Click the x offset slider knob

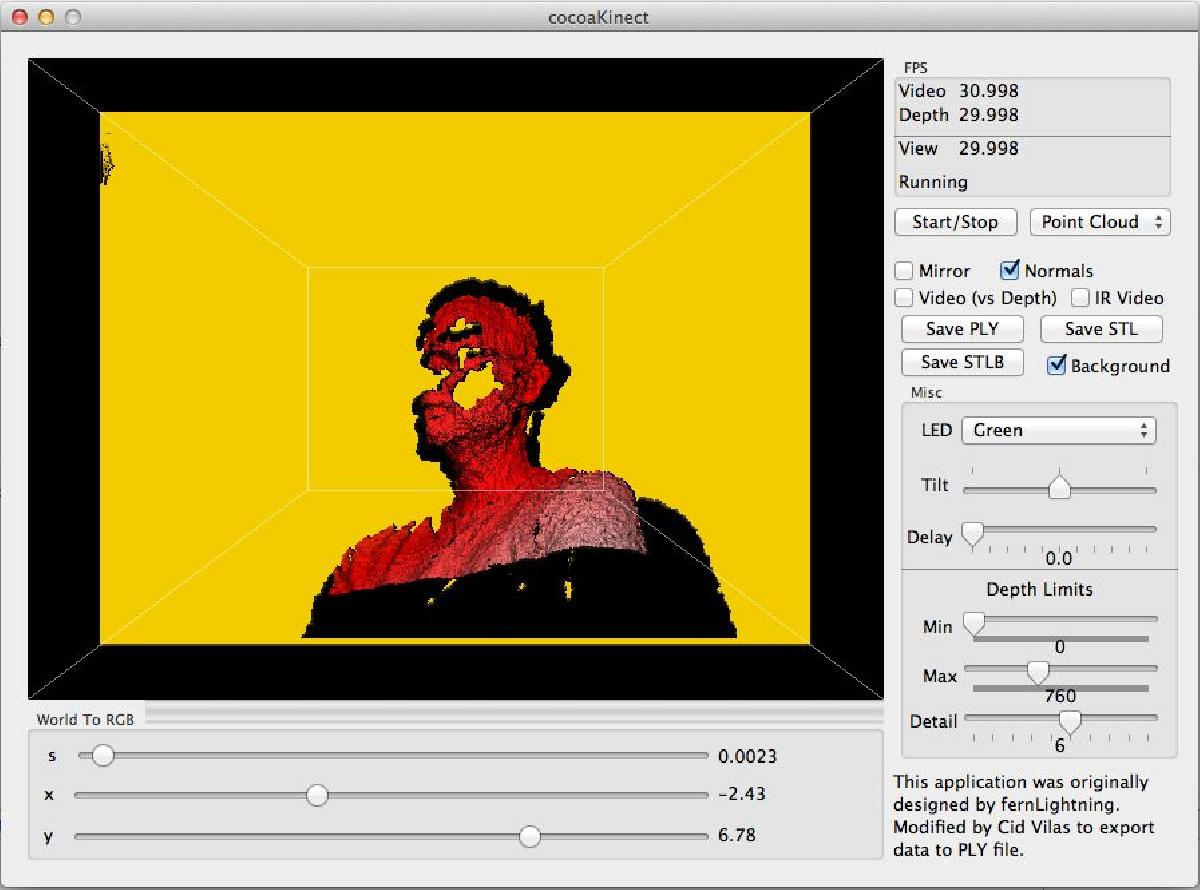tap(317, 795)
